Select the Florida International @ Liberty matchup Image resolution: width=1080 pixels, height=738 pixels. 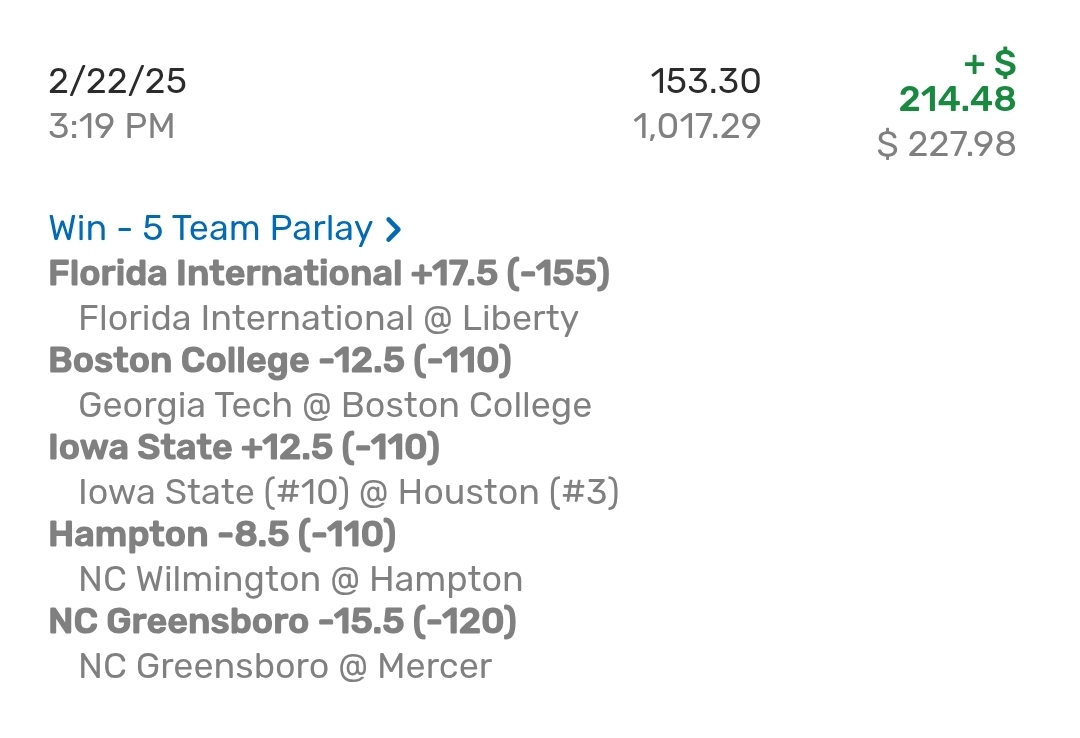(328, 318)
